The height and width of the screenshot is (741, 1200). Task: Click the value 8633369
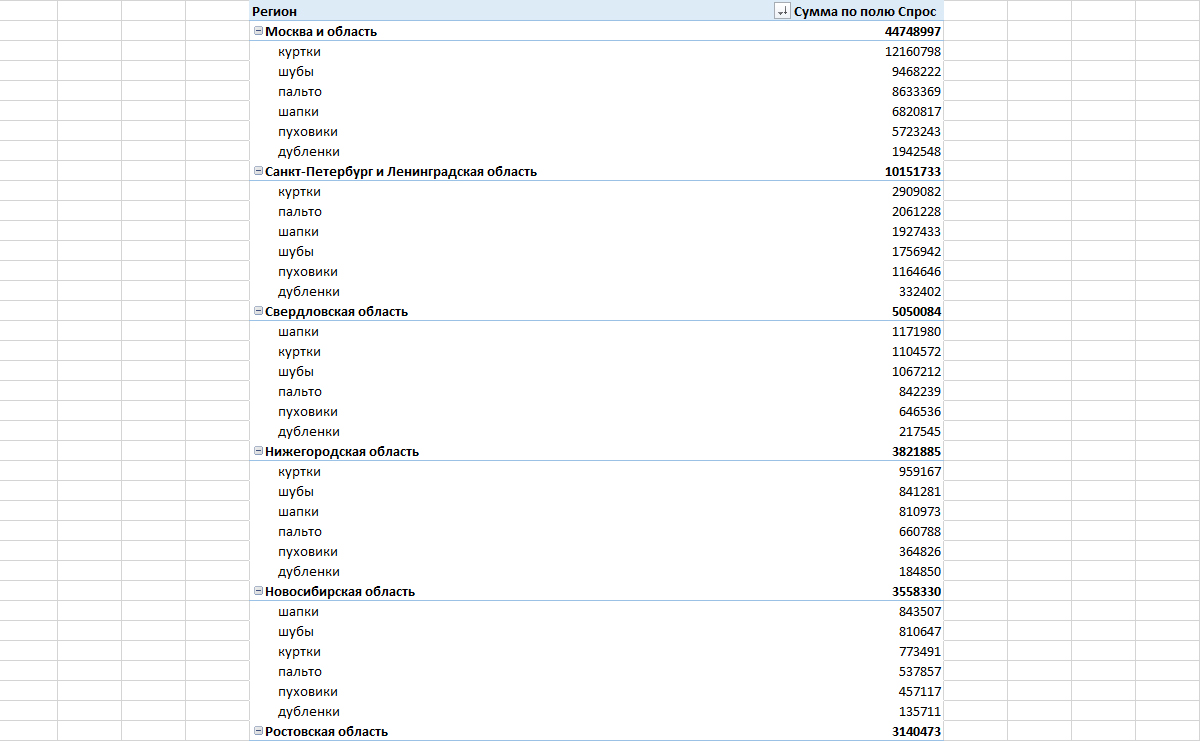[x=917, y=91]
